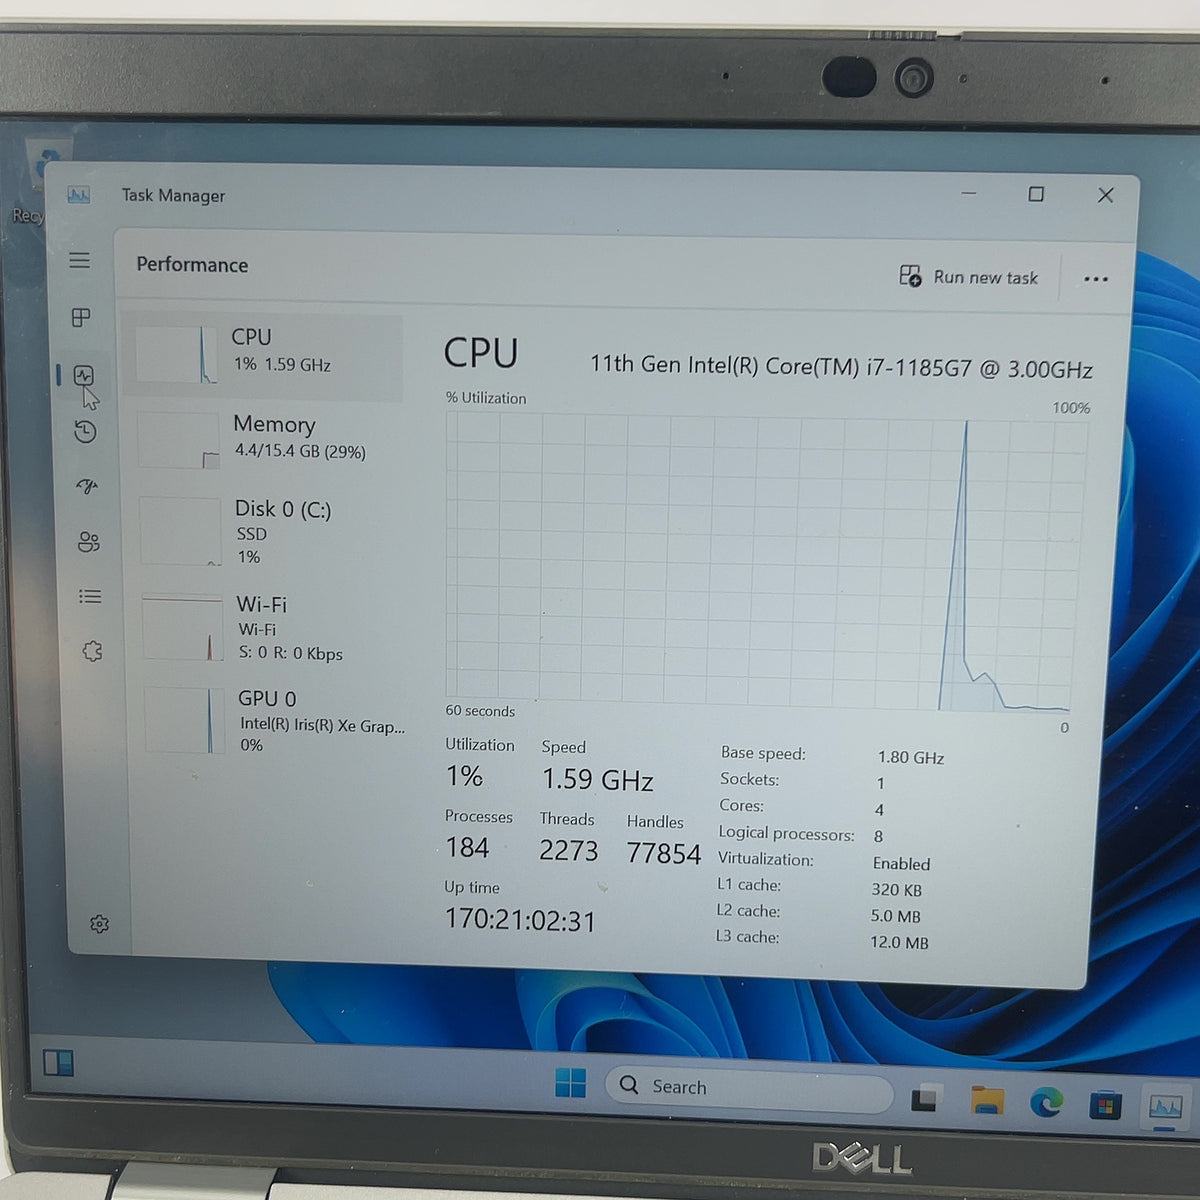
Task: Minimize the Task Manager window
Action: pyautogui.click(x=968, y=193)
